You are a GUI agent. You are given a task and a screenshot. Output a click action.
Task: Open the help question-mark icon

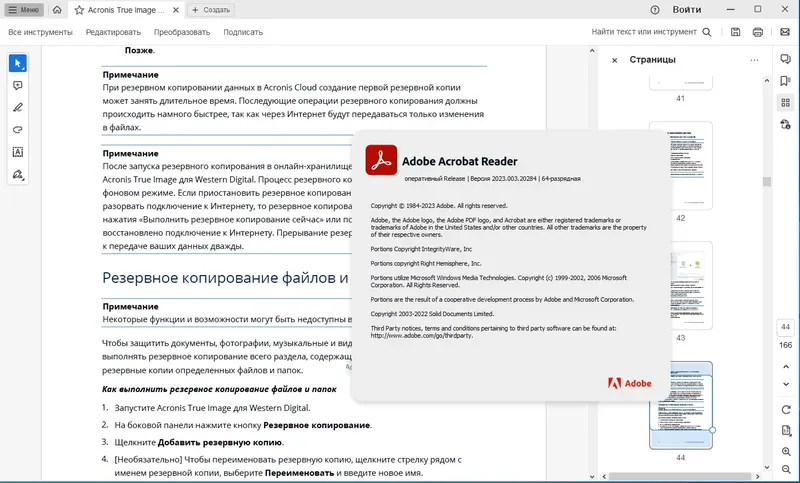655,10
